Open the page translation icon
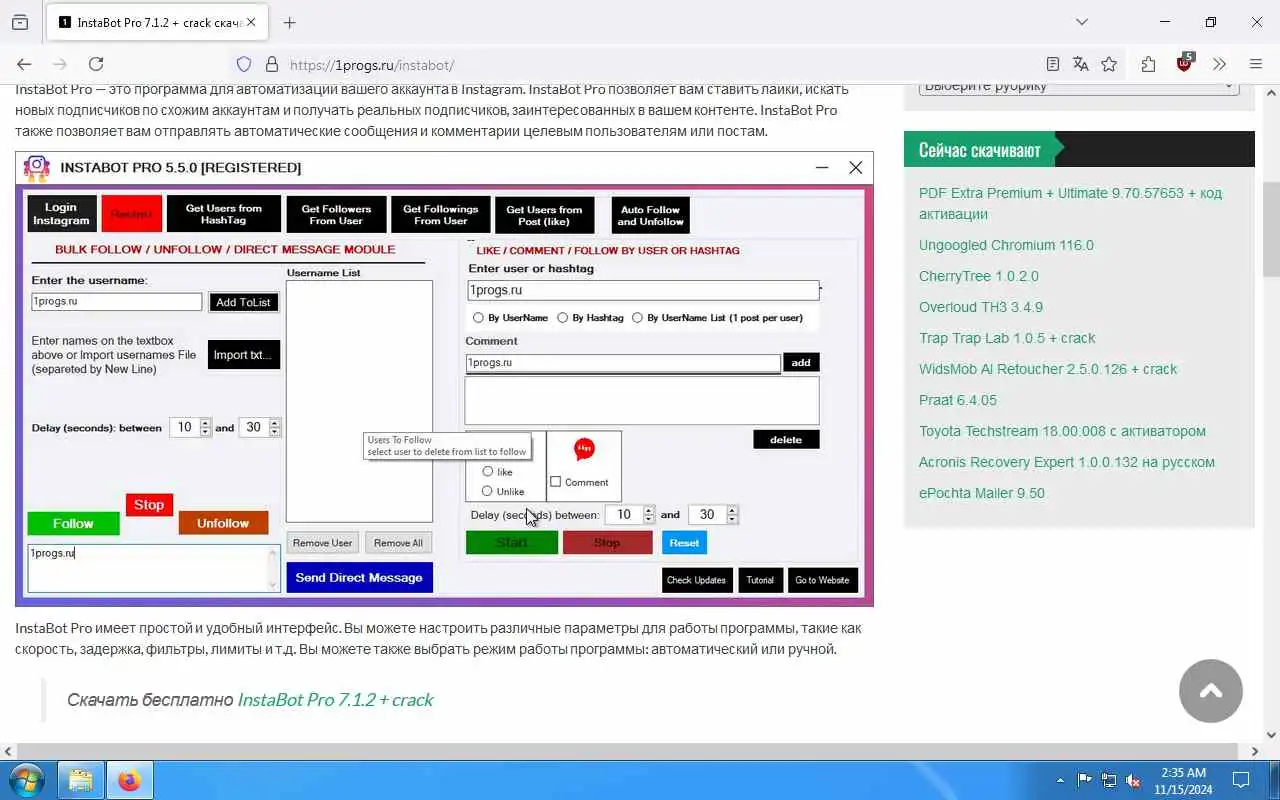The image size is (1280, 800). 1081,64
